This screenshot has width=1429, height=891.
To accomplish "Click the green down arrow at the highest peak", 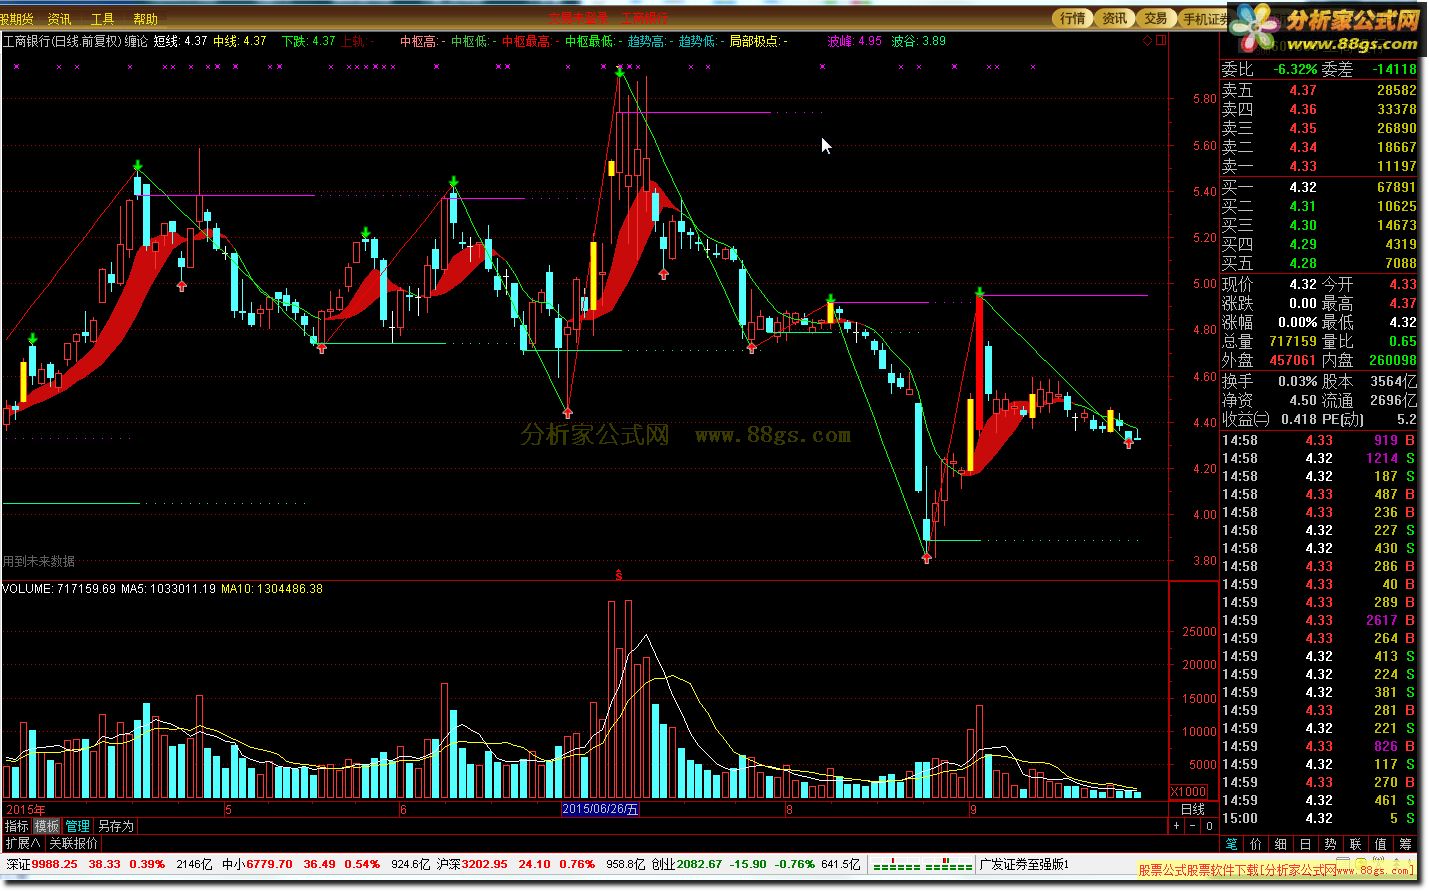I will tap(620, 72).
